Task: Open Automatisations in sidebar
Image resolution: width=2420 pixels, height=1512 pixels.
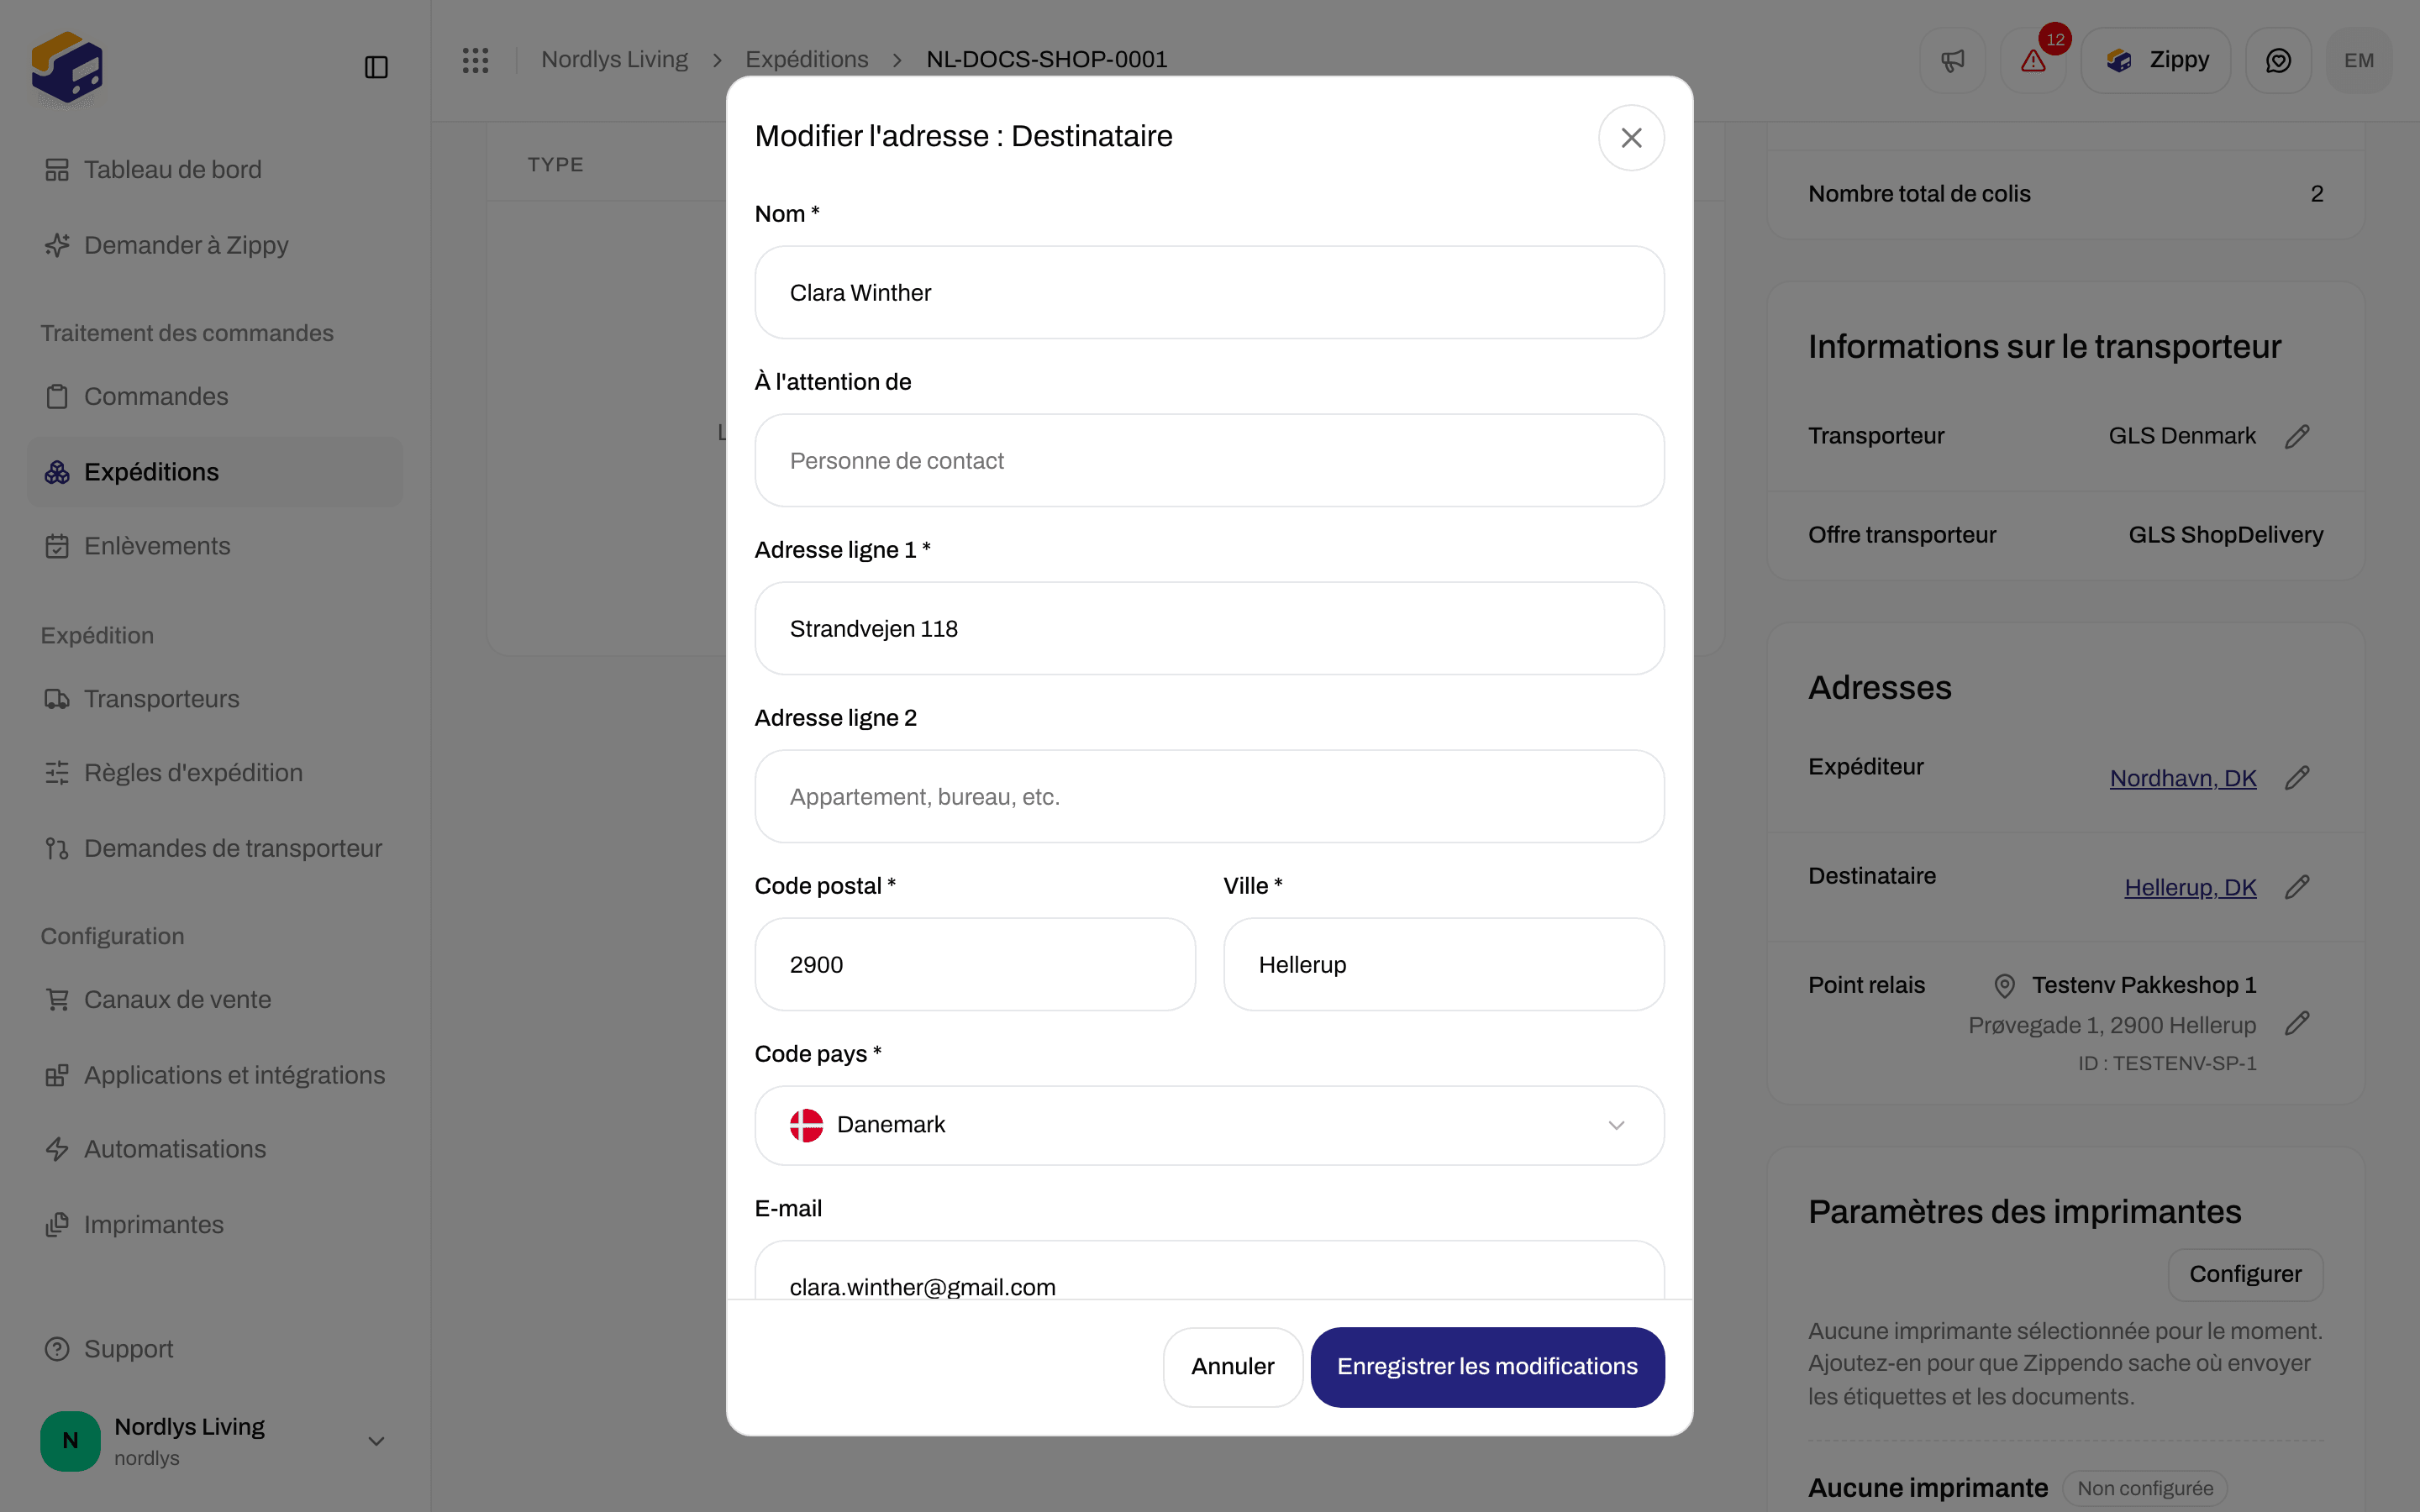Action: click(x=214, y=1150)
